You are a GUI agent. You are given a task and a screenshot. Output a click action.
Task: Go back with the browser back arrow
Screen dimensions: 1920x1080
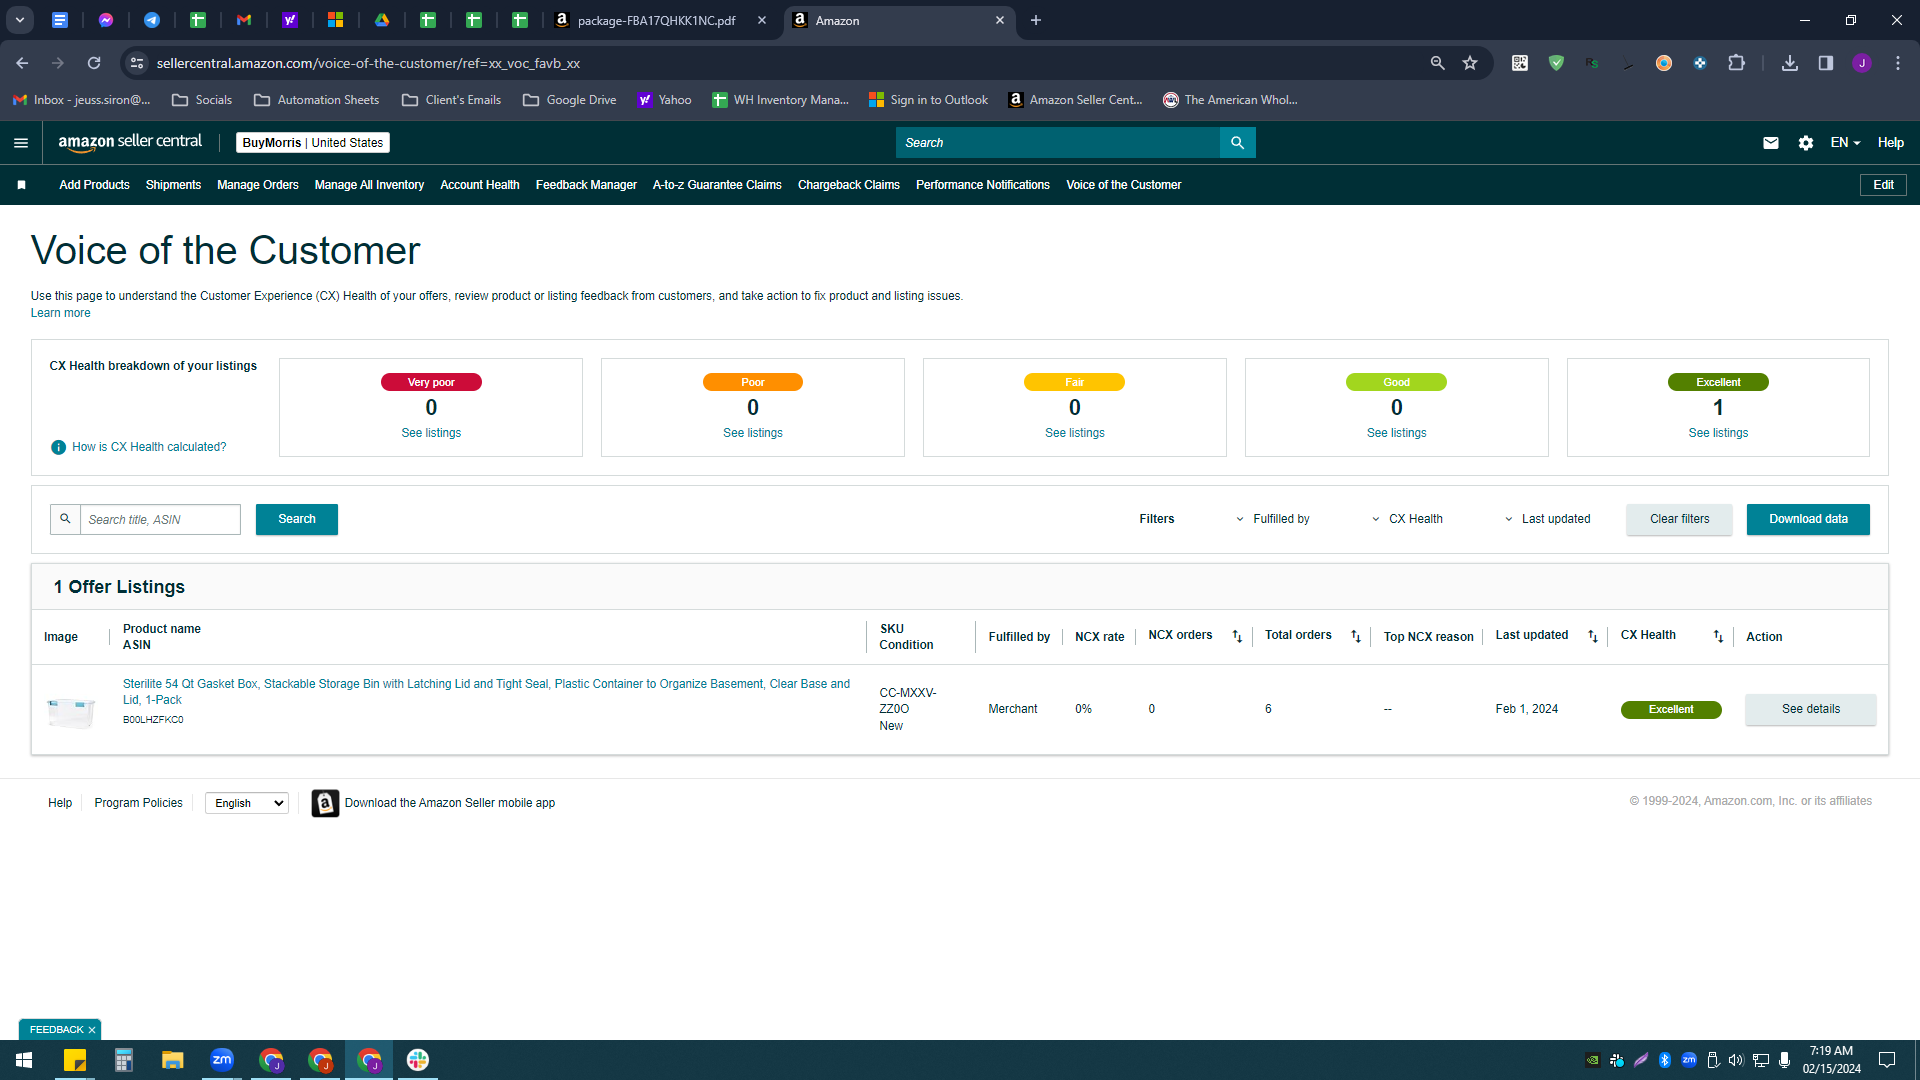(x=22, y=63)
